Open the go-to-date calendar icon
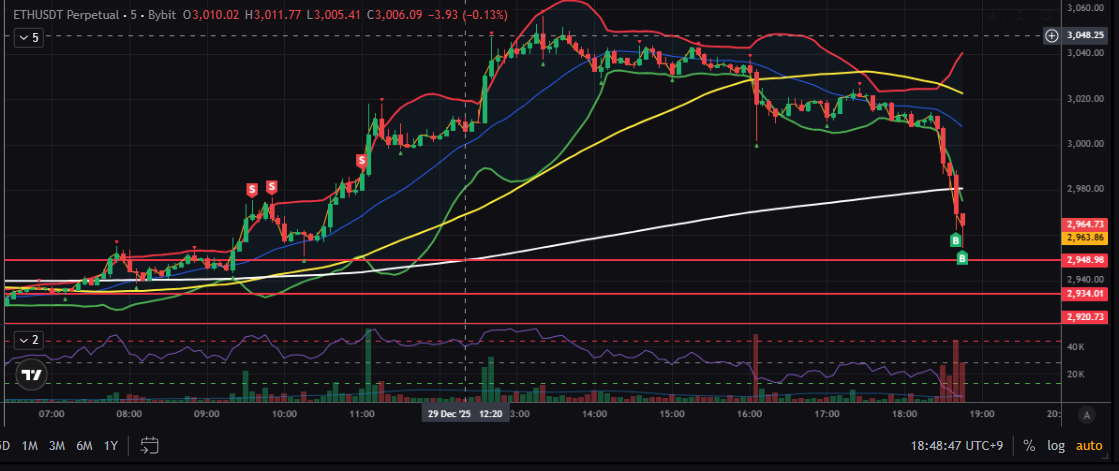This screenshot has width=1119, height=471. coord(150,445)
